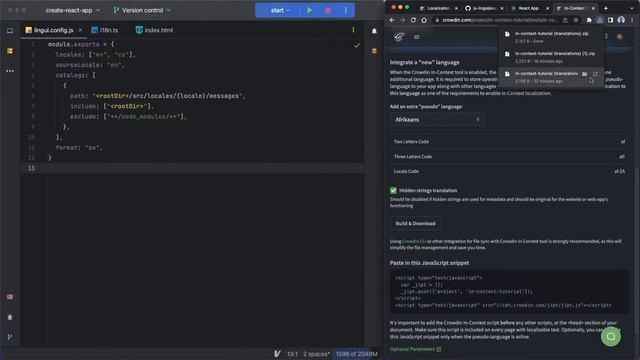Click Three Letters Code row
640x360 pixels.
[x=509, y=156]
